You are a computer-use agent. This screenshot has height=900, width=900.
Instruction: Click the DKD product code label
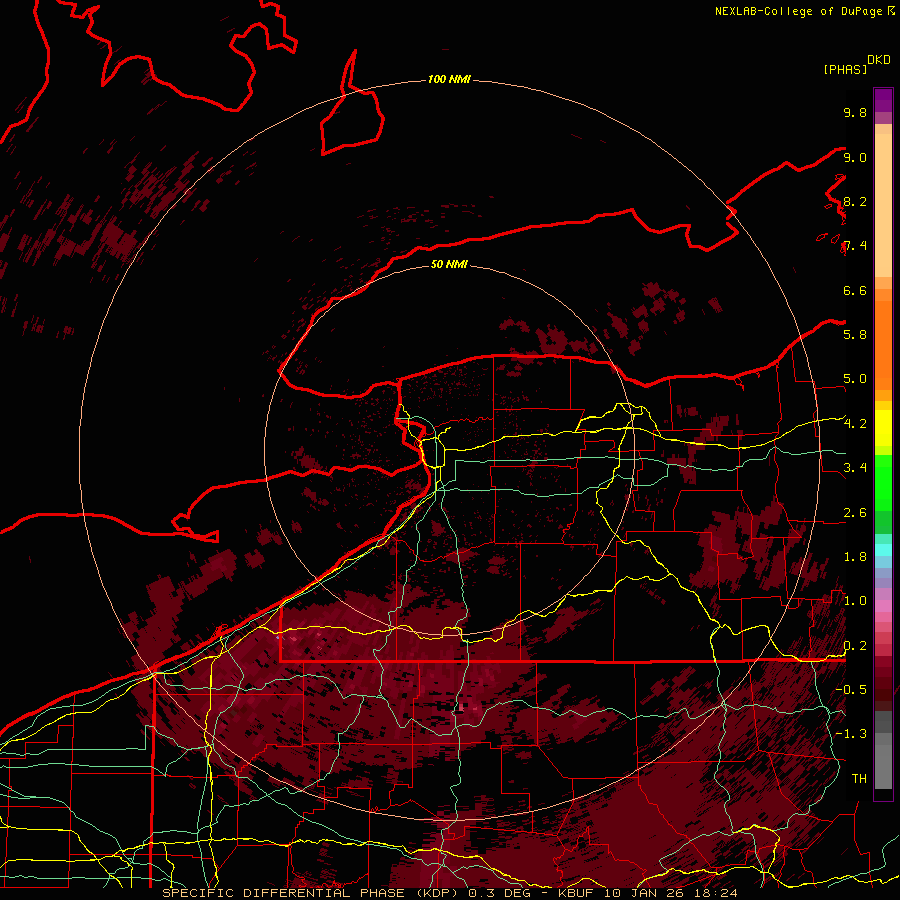[x=879, y=60]
